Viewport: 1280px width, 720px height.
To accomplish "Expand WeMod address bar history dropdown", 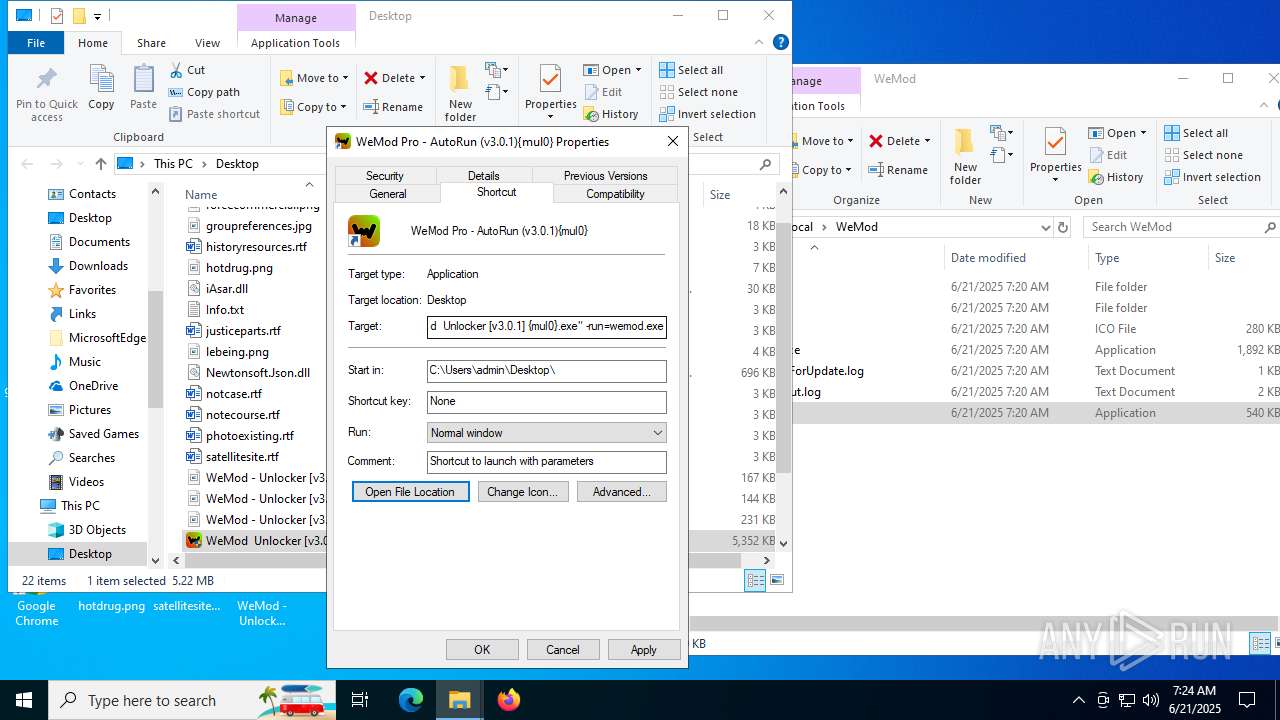I will [1045, 227].
